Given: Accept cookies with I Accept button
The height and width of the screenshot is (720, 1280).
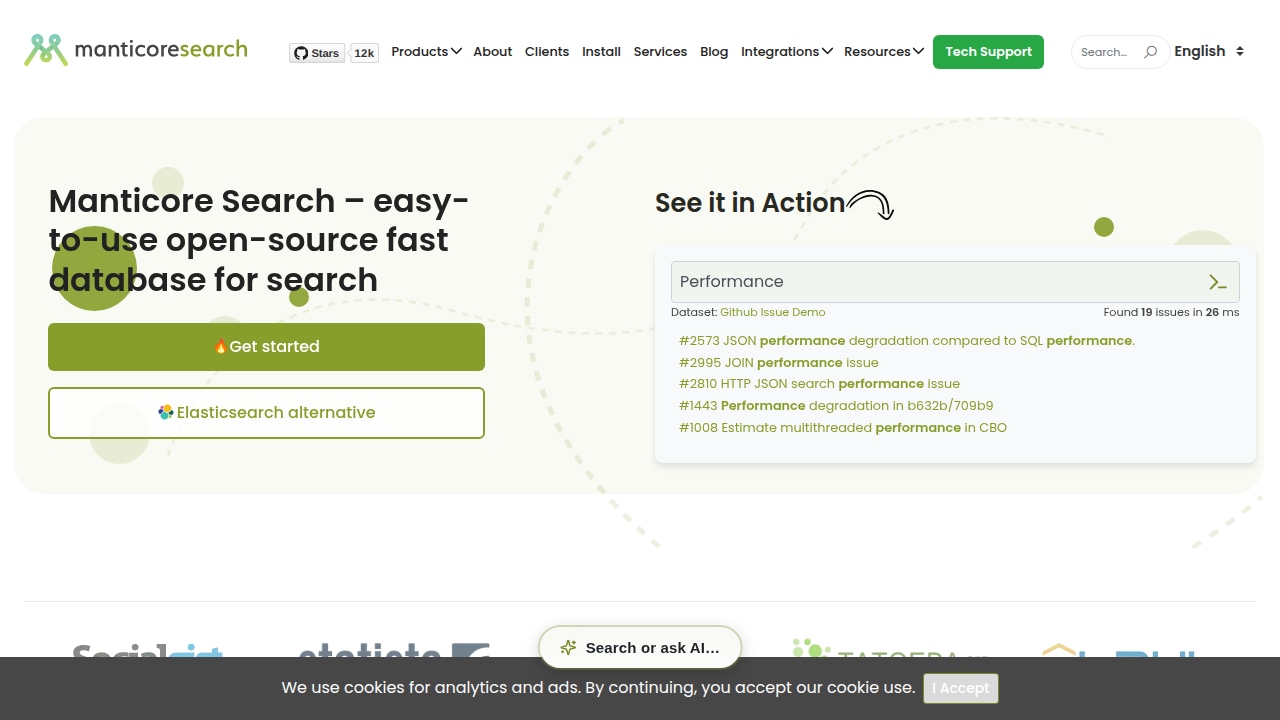Looking at the screenshot, I should click(x=961, y=688).
